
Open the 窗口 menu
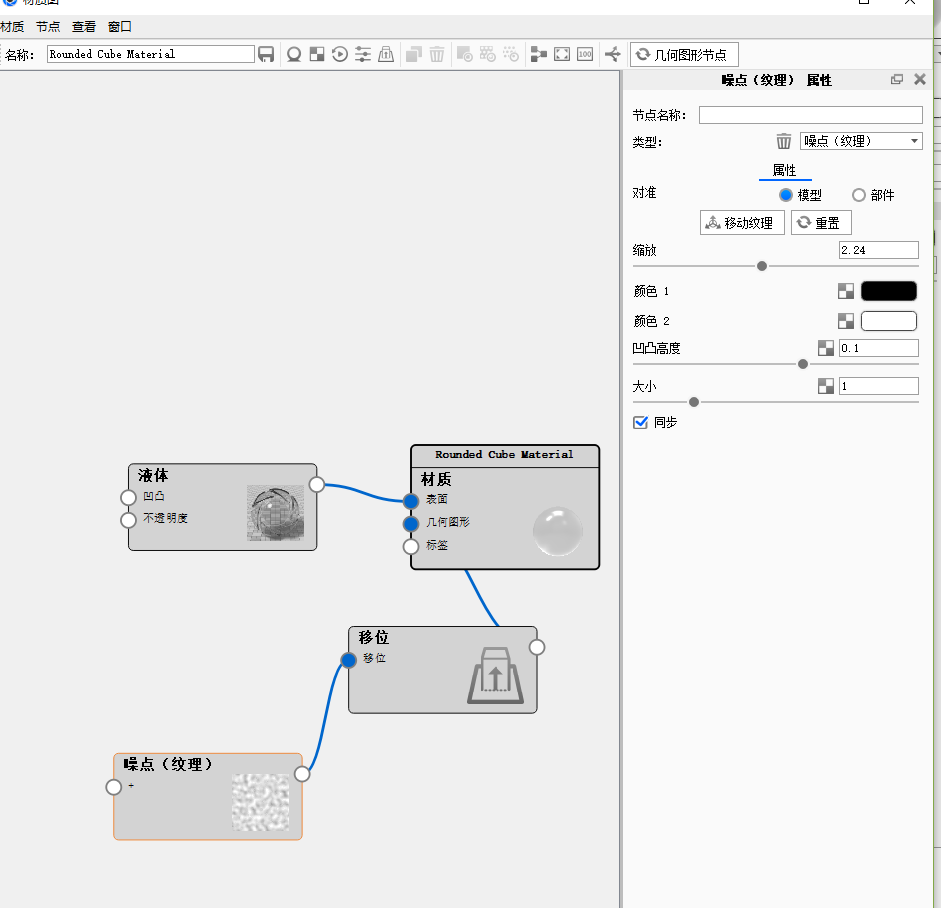(x=119, y=26)
